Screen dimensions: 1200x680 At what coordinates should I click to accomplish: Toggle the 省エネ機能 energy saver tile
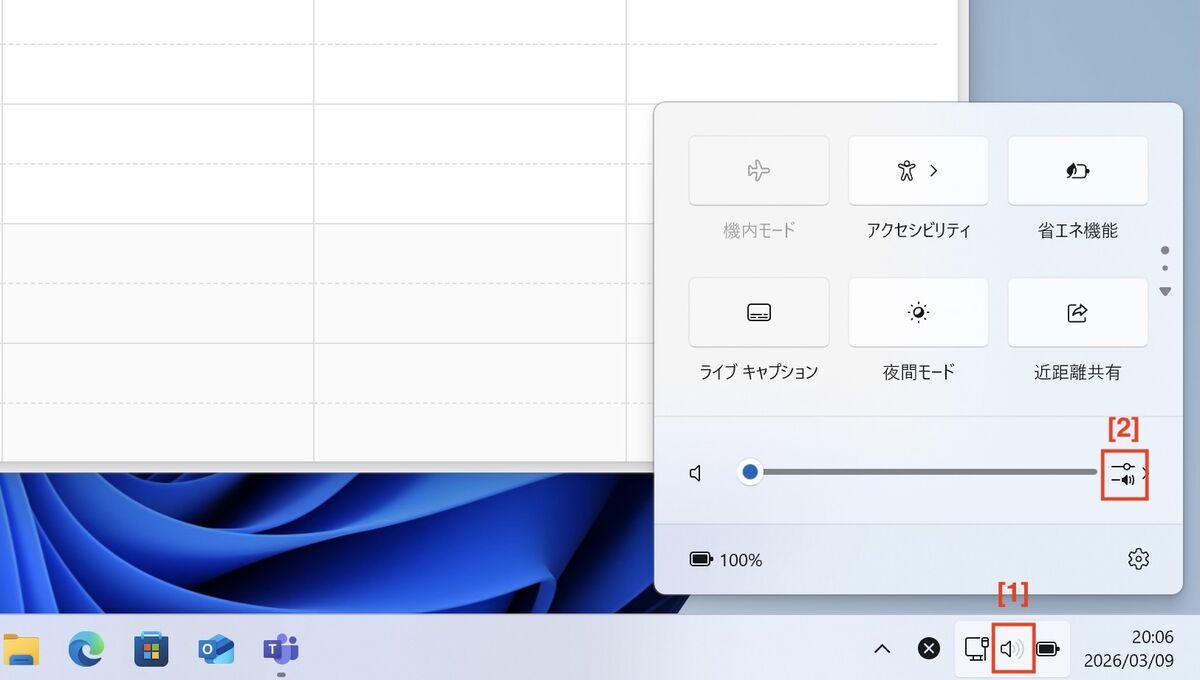click(1077, 171)
